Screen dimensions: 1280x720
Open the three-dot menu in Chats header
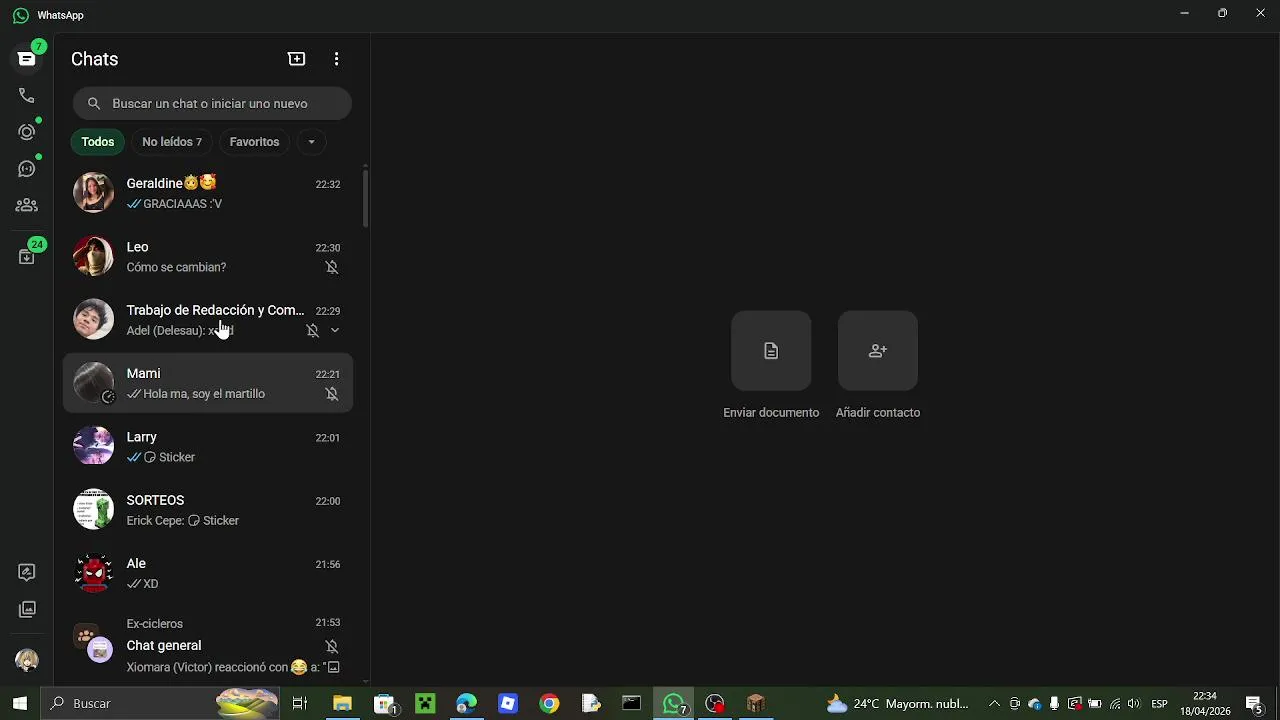pos(336,59)
